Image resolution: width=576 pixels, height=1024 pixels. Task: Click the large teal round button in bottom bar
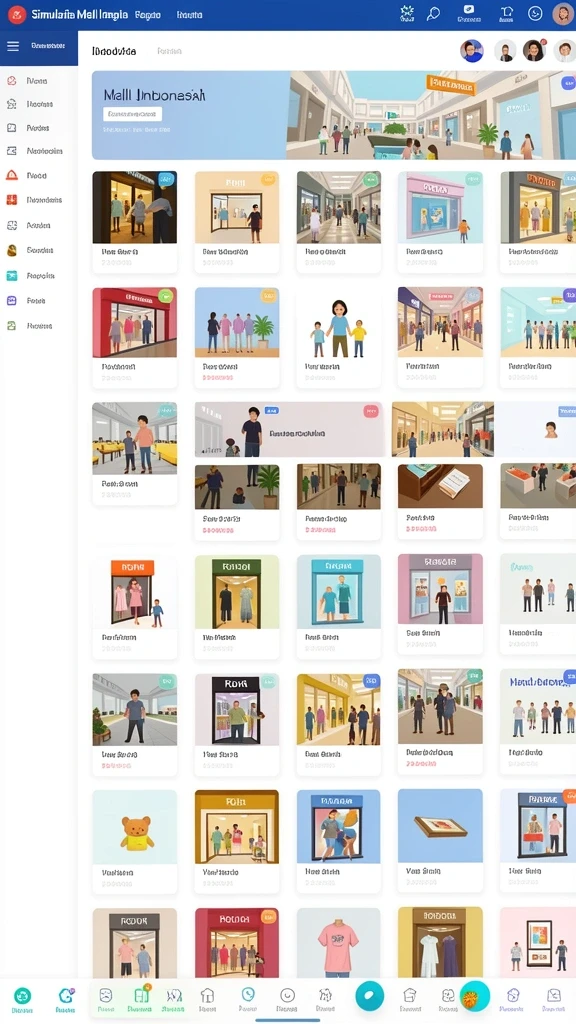click(369, 996)
